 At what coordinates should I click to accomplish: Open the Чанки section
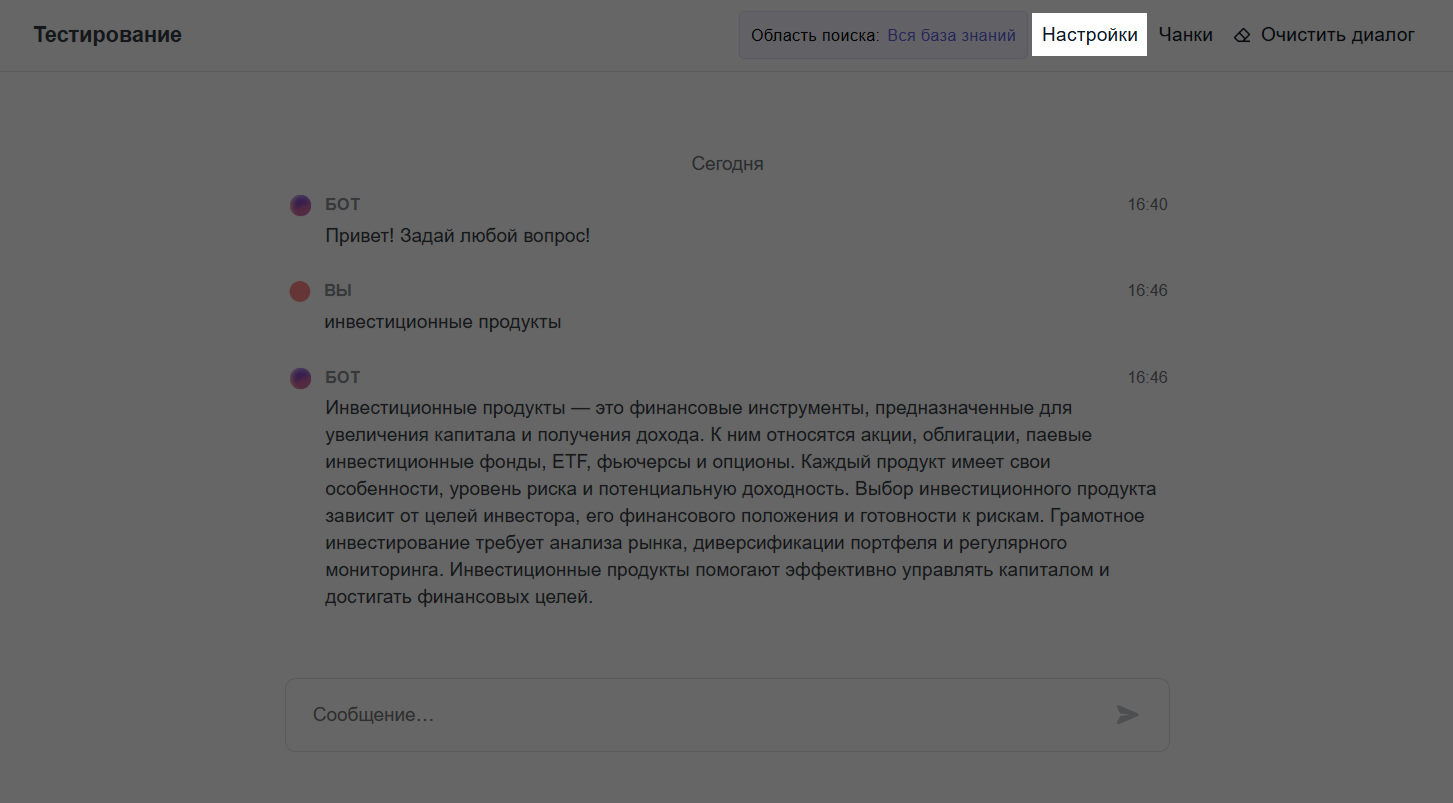coord(1185,35)
